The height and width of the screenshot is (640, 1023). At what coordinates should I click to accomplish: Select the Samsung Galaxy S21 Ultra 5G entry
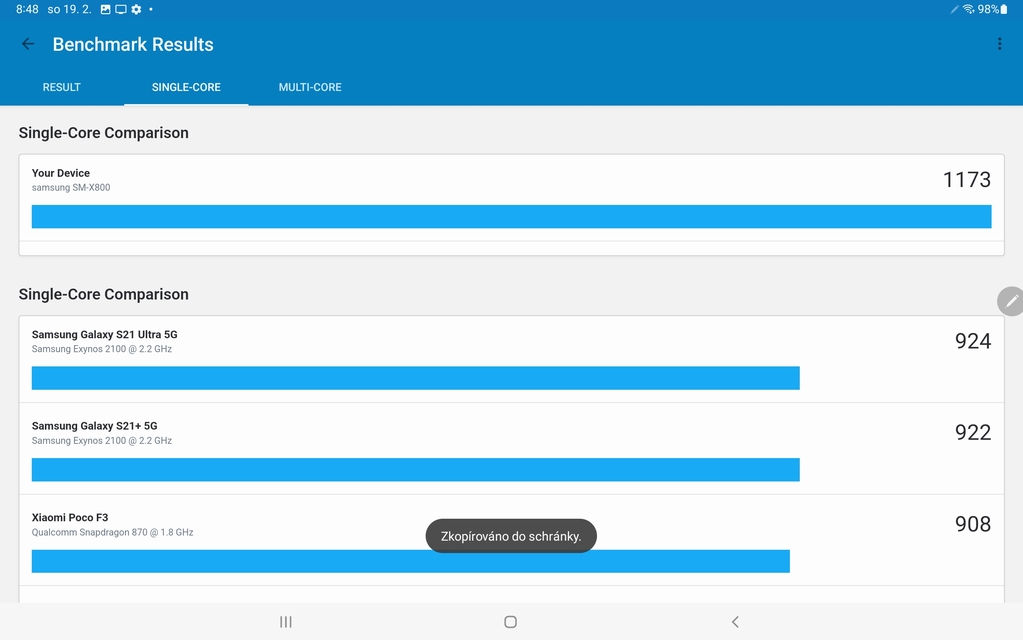104,335
